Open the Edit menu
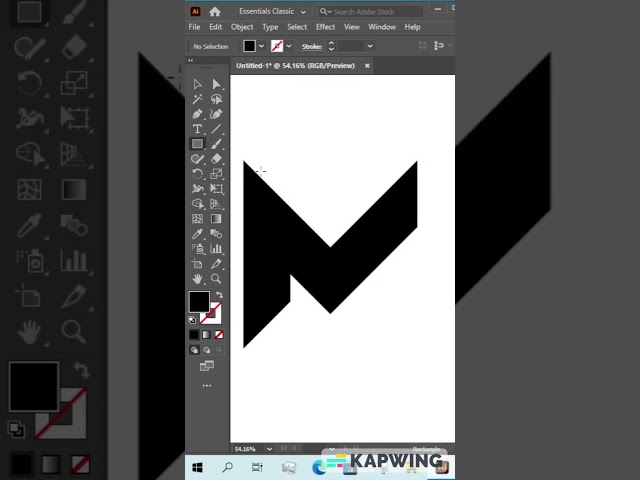 (216, 27)
